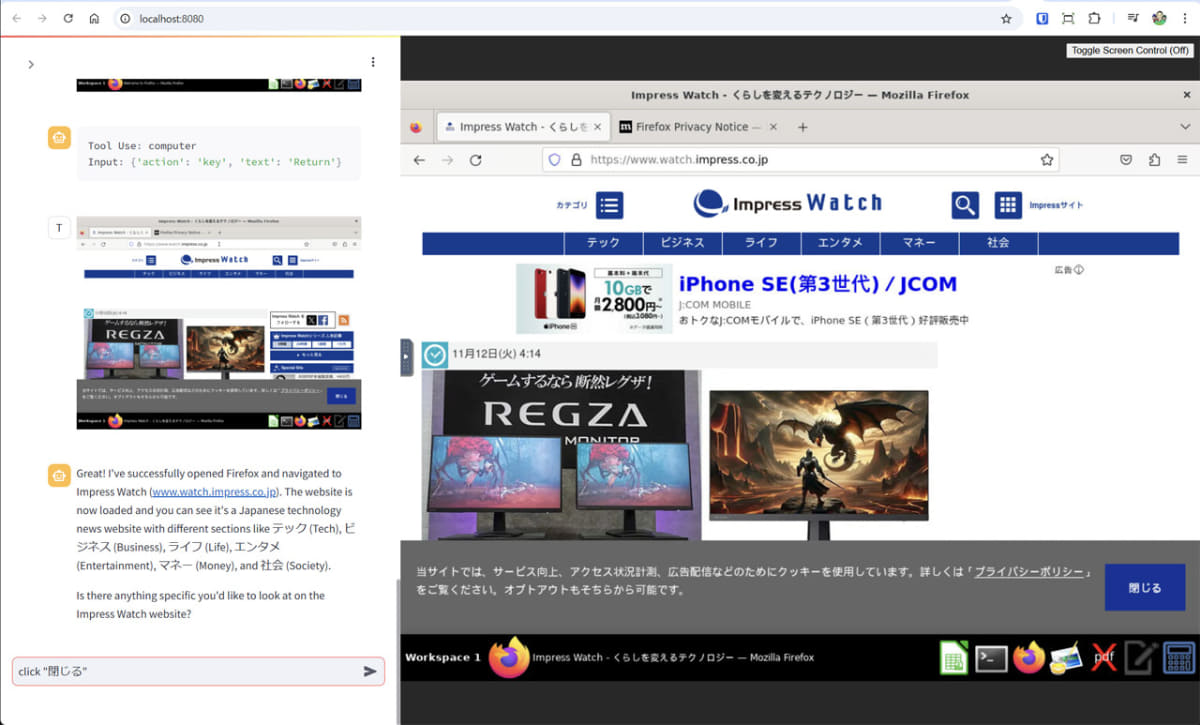
Task: Open Firefox extensions puzzle icon
Action: click(x=1154, y=160)
